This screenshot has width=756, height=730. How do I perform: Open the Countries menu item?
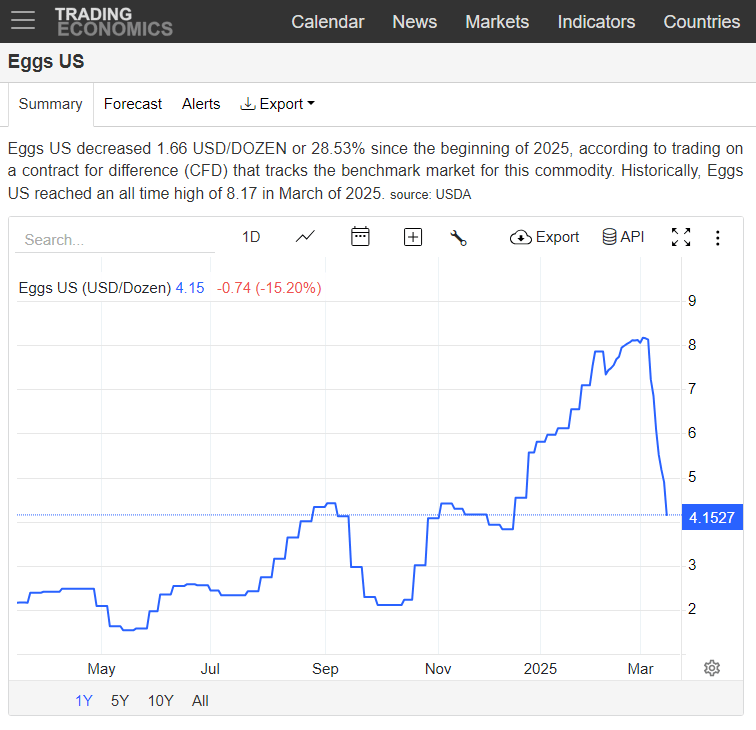(702, 22)
